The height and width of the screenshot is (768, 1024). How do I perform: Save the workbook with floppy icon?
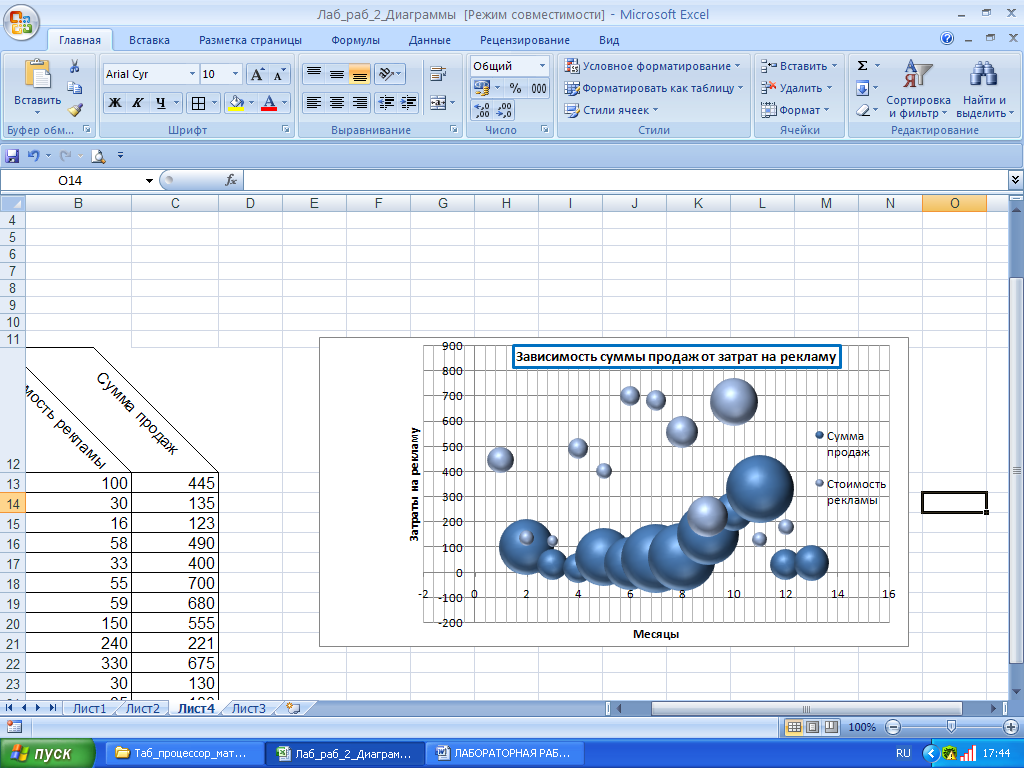tap(12, 155)
